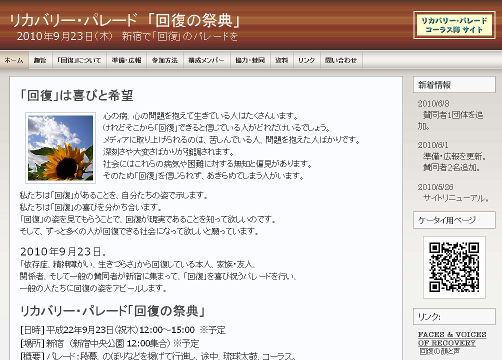The image size is (502, 360).
Task: Click the 2010/6/8 news entry date
Action: point(433,104)
